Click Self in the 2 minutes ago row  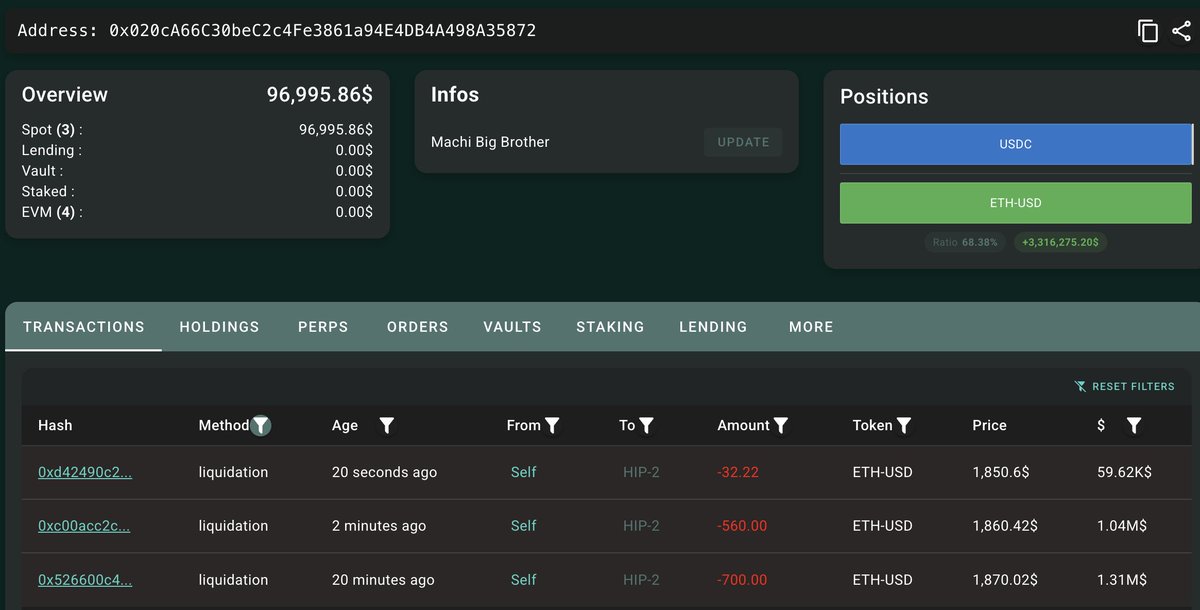coord(524,526)
